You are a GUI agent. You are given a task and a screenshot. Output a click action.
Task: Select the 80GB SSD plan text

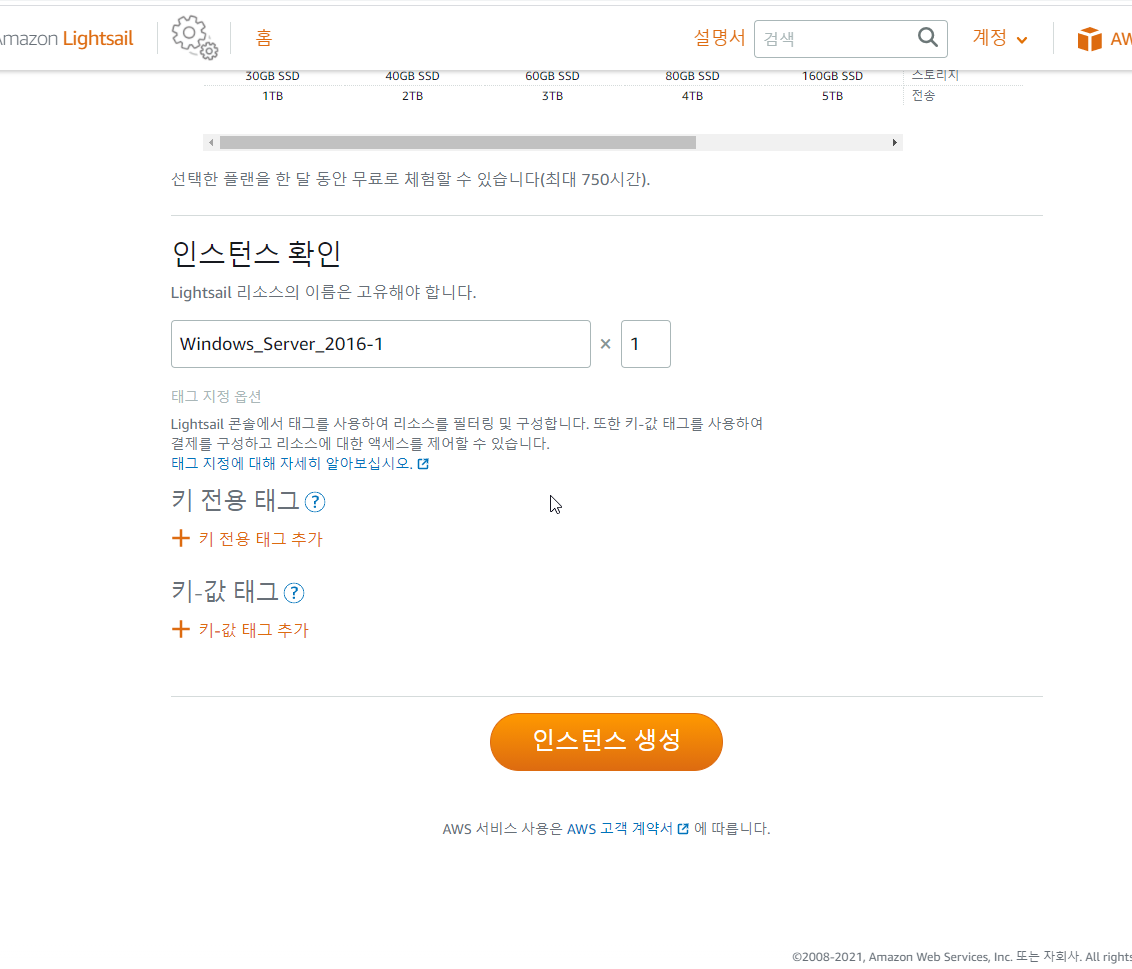(692, 76)
